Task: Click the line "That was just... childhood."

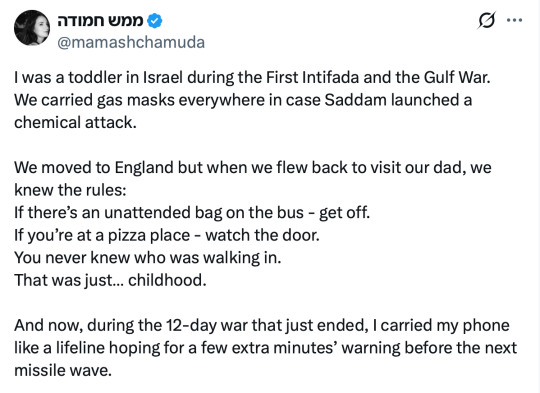Action: tap(110, 280)
